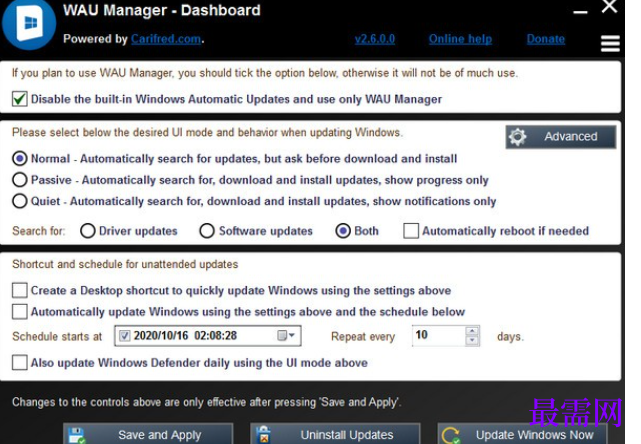
Task: Click the v2.6.0.0 version link
Action: point(375,39)
